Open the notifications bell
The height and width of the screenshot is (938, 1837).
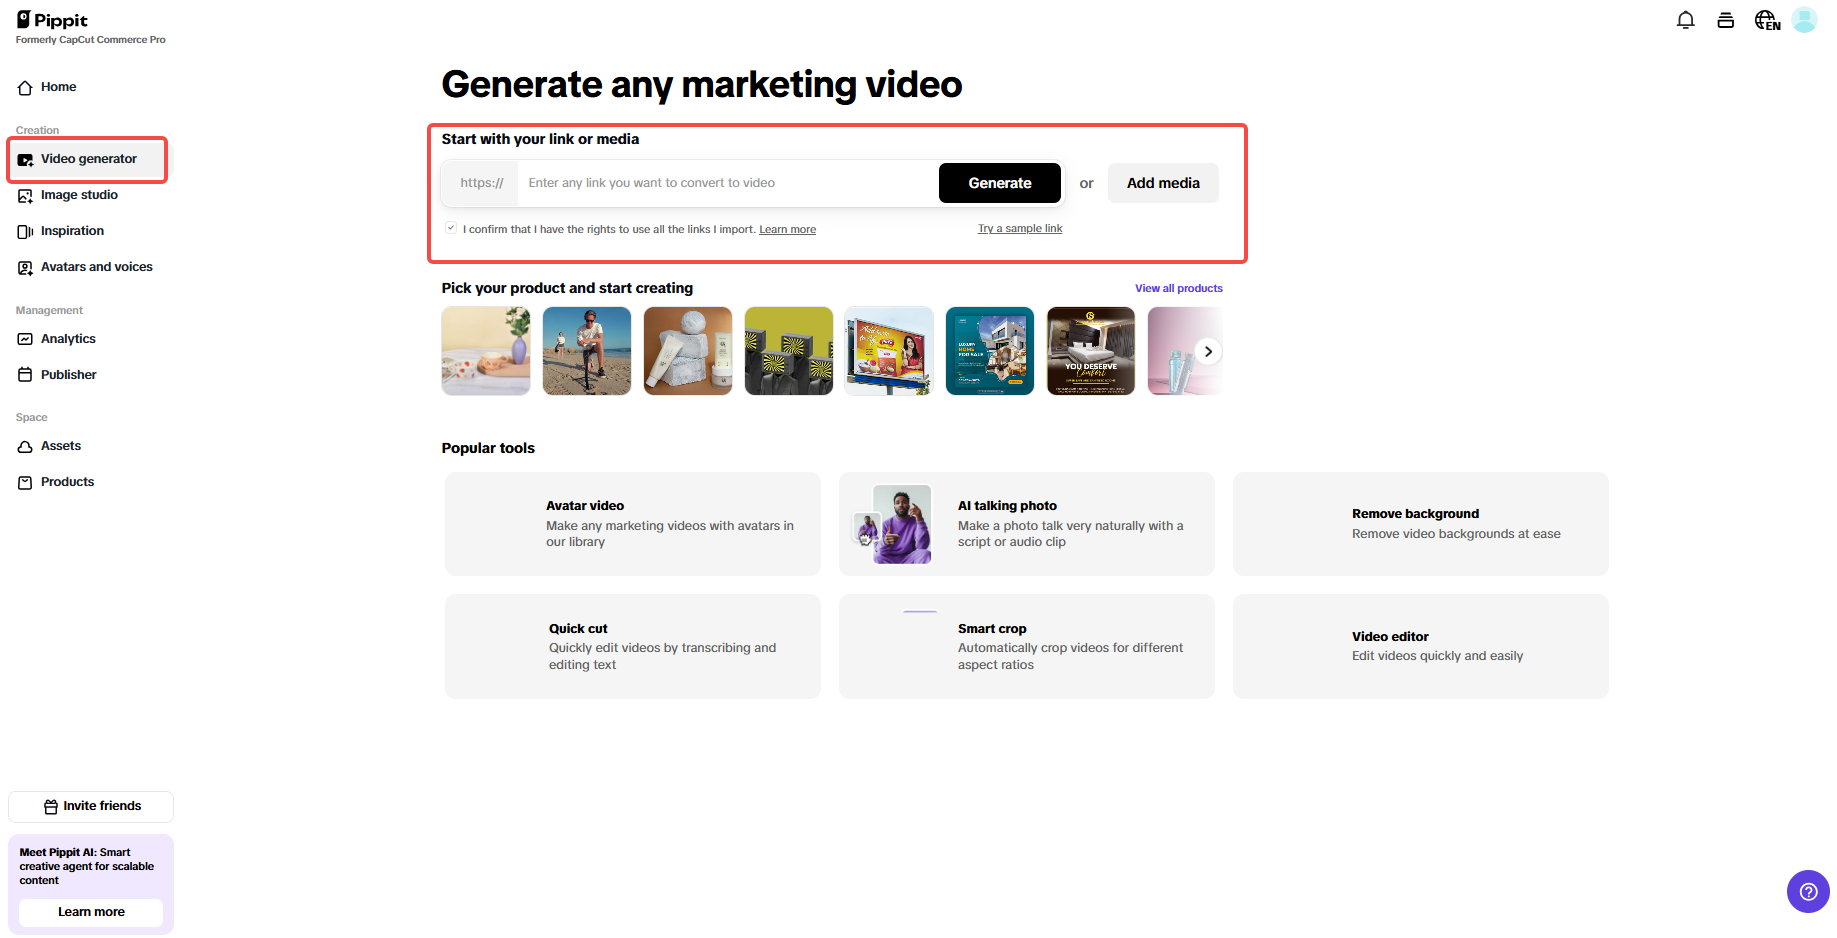(1686, 19)
